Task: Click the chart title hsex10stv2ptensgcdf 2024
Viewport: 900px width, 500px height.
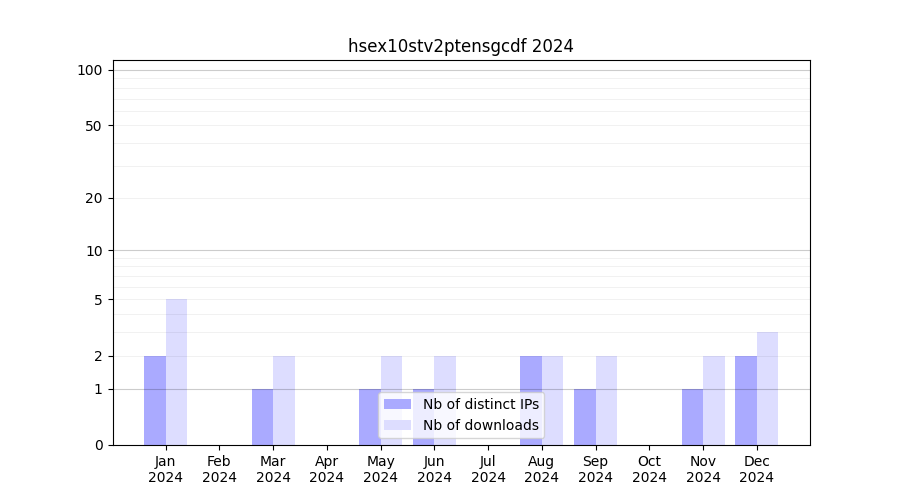Action: tap(460, 46)
